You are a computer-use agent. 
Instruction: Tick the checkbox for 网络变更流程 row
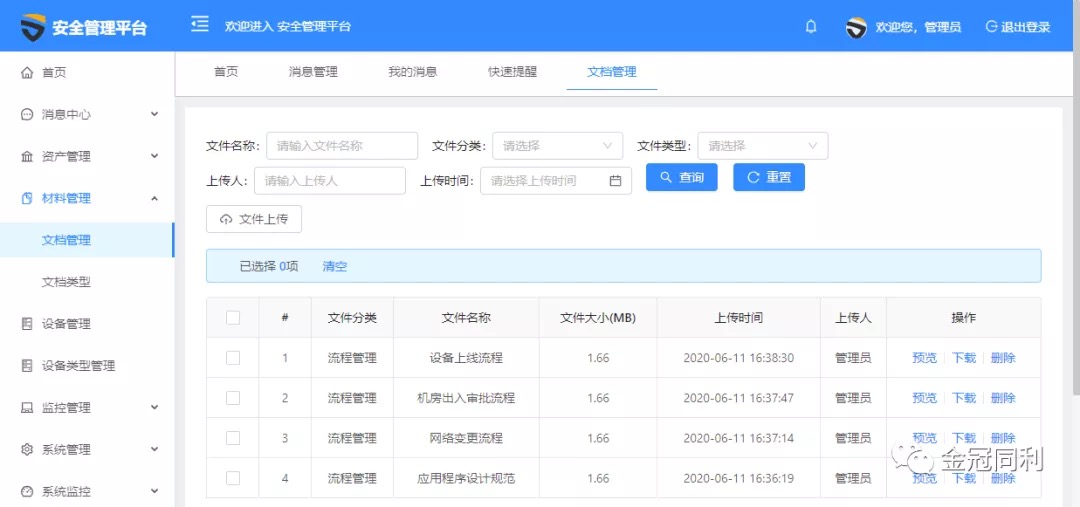click(233, 438)
